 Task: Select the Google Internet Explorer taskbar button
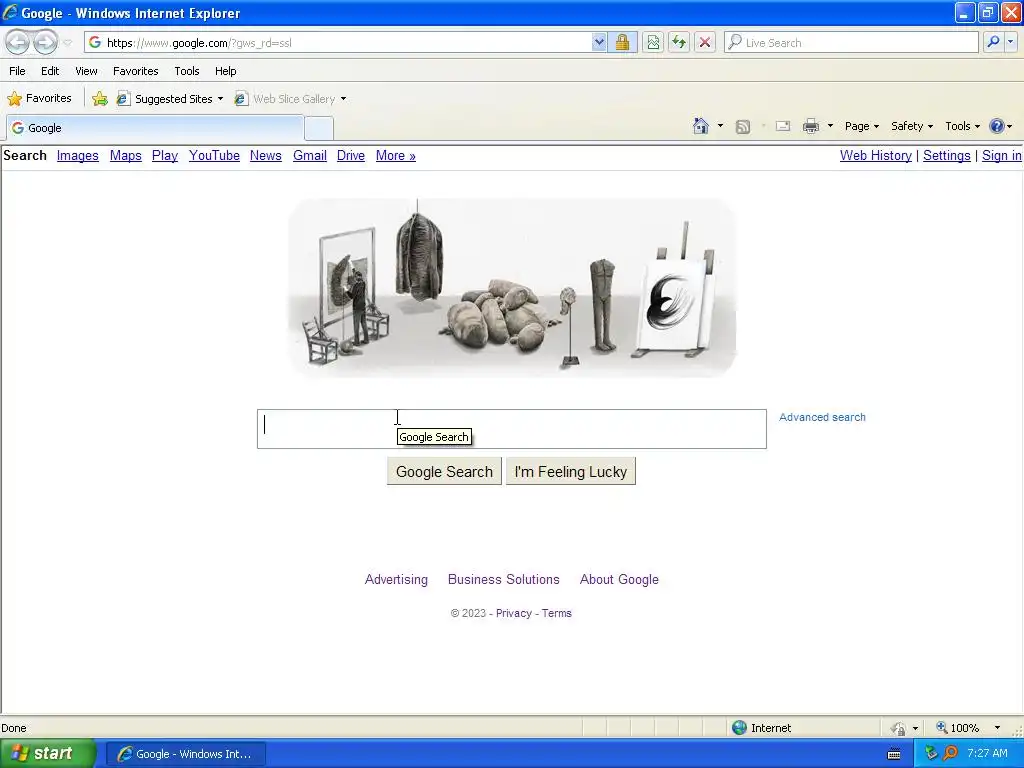click(x=185, y=754)
